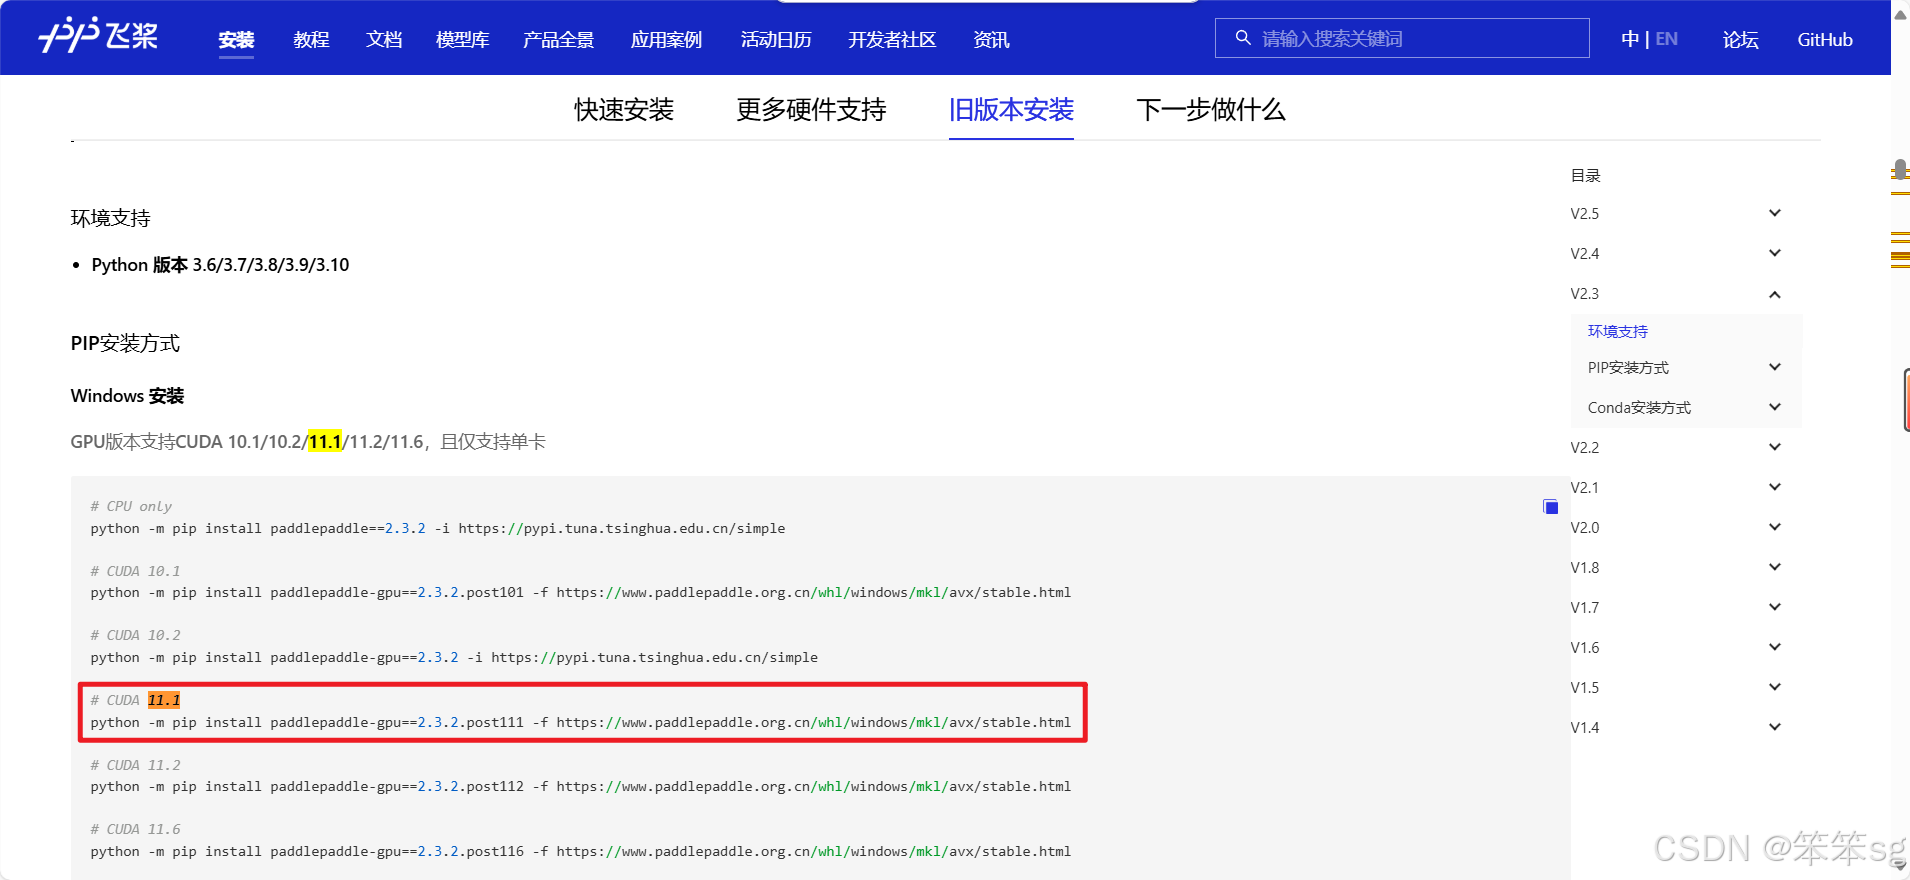Expand the V1.4 section chevron
This screenshot has height=880, width=1910.
tap(1775, 727)
